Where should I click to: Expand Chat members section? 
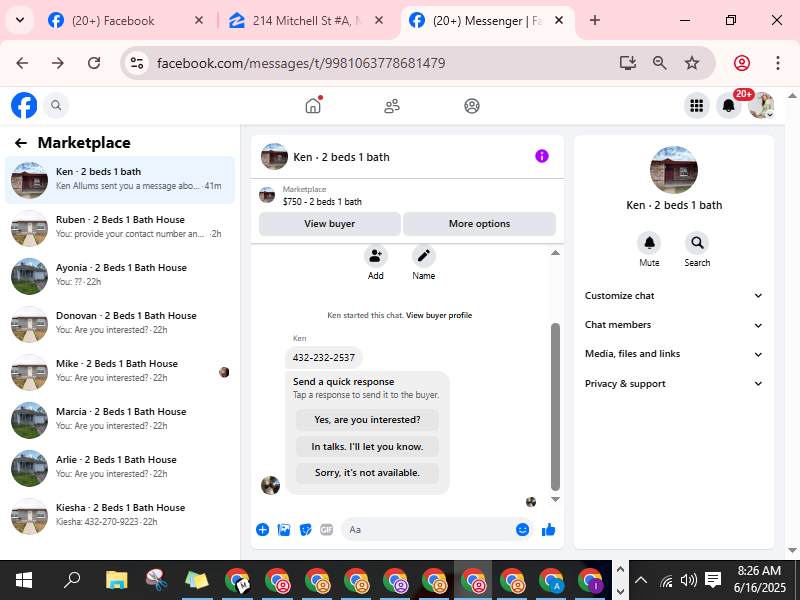click(x=673, y=325)
